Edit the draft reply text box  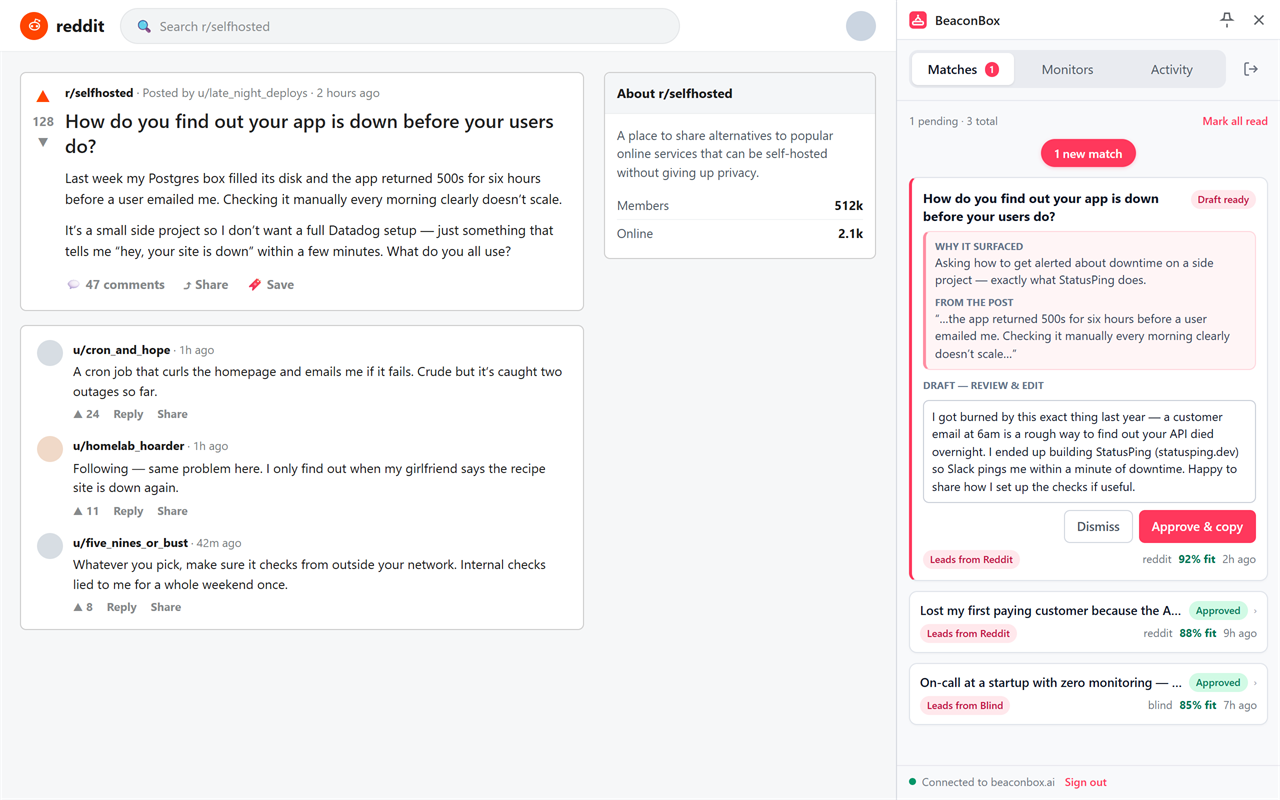(x=1088, y=452)
